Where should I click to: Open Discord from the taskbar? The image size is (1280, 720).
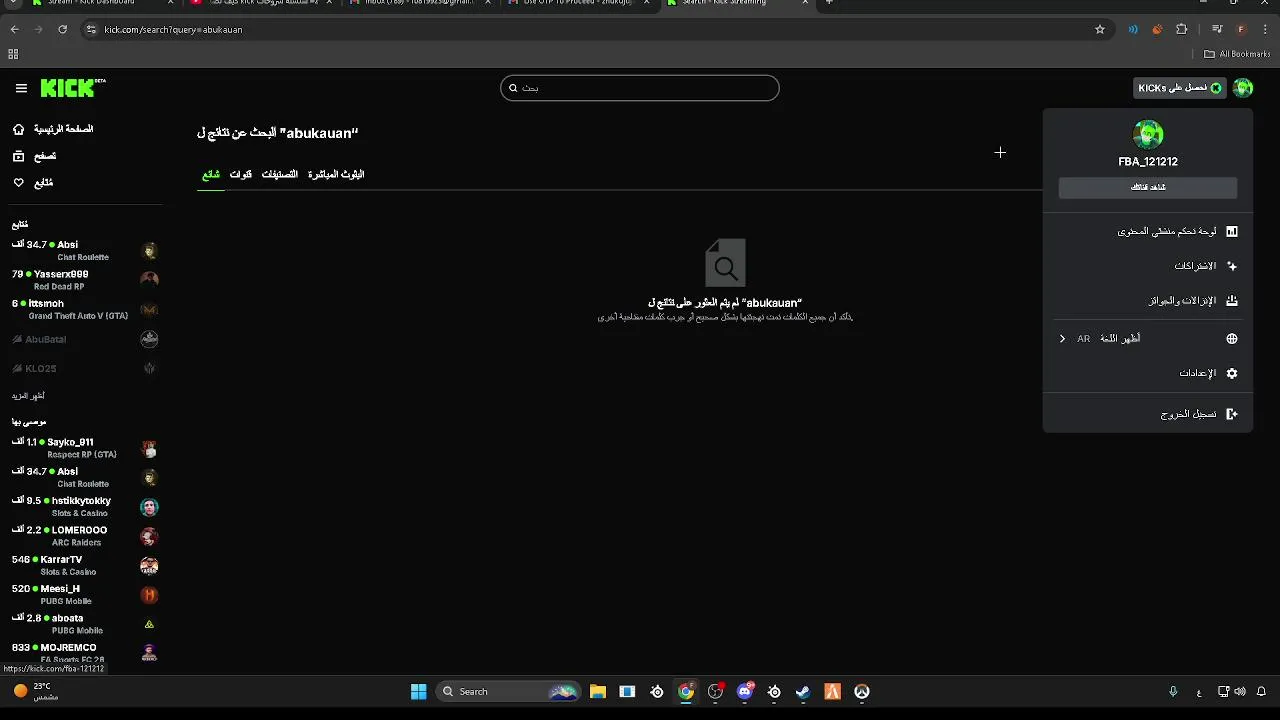tap(745, 691)
